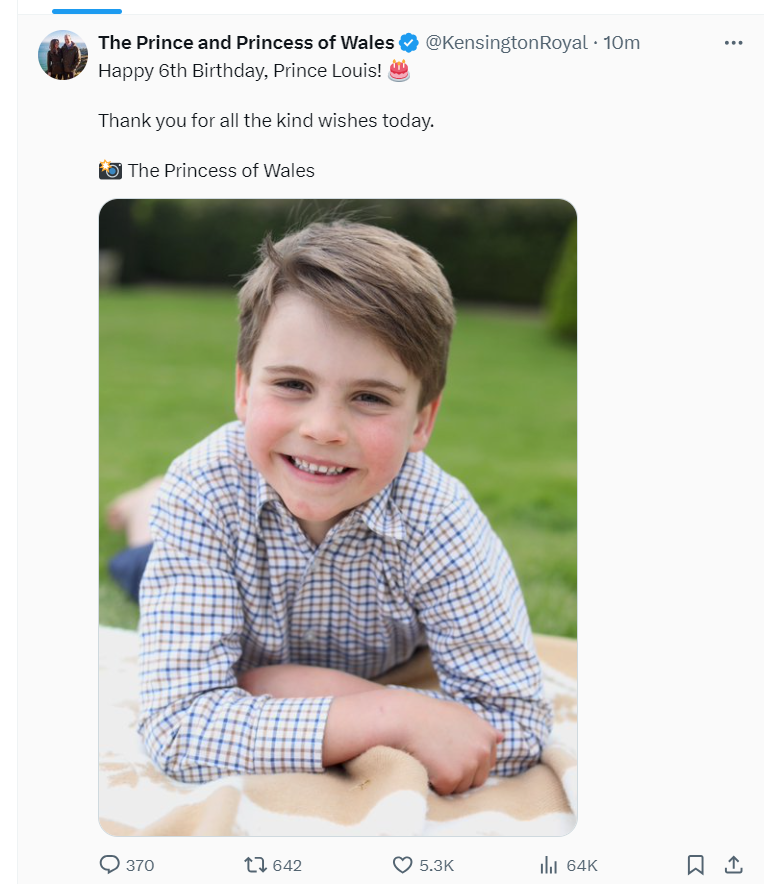Open the three-dot more options menu

coord(733,43)
